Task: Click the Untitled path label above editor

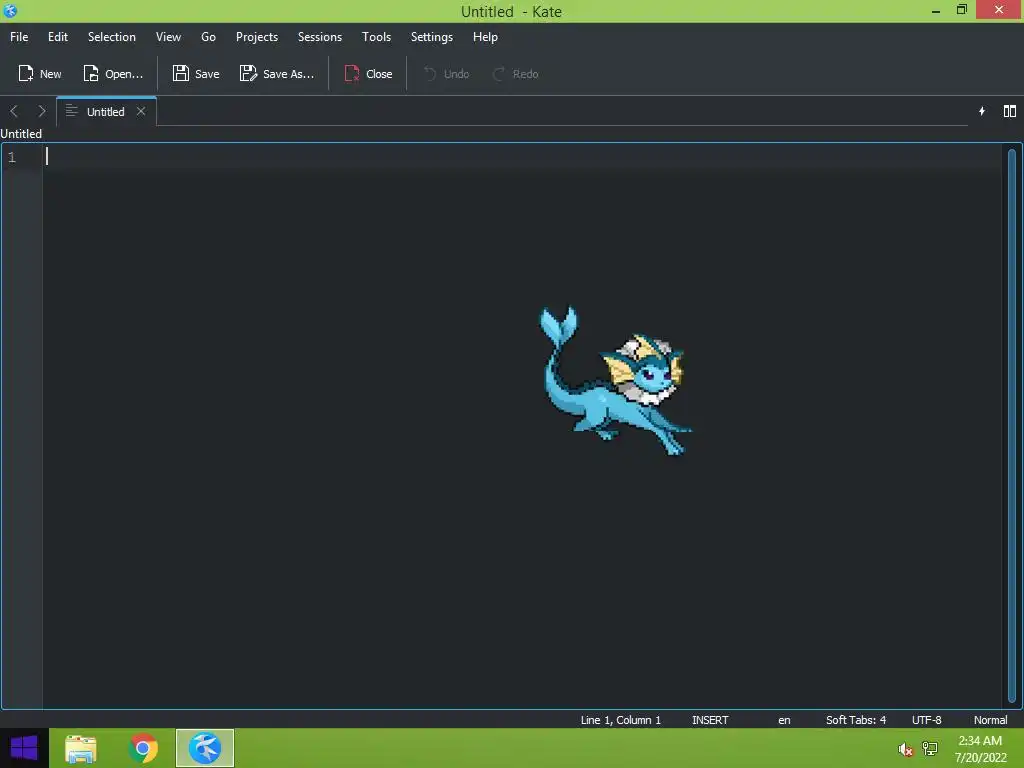Action: pos(21,134)
